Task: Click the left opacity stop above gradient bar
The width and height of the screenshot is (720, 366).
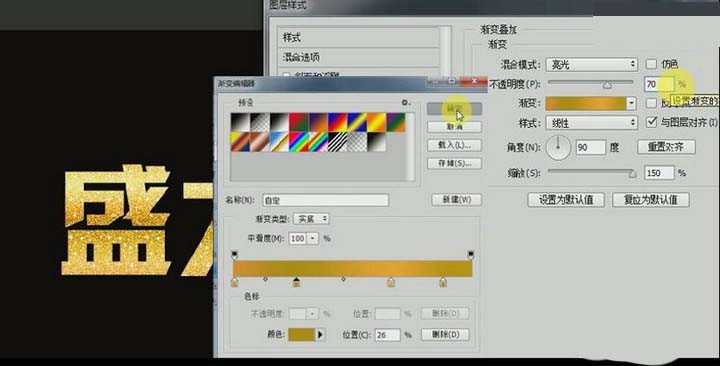Action: click(235, 254)
